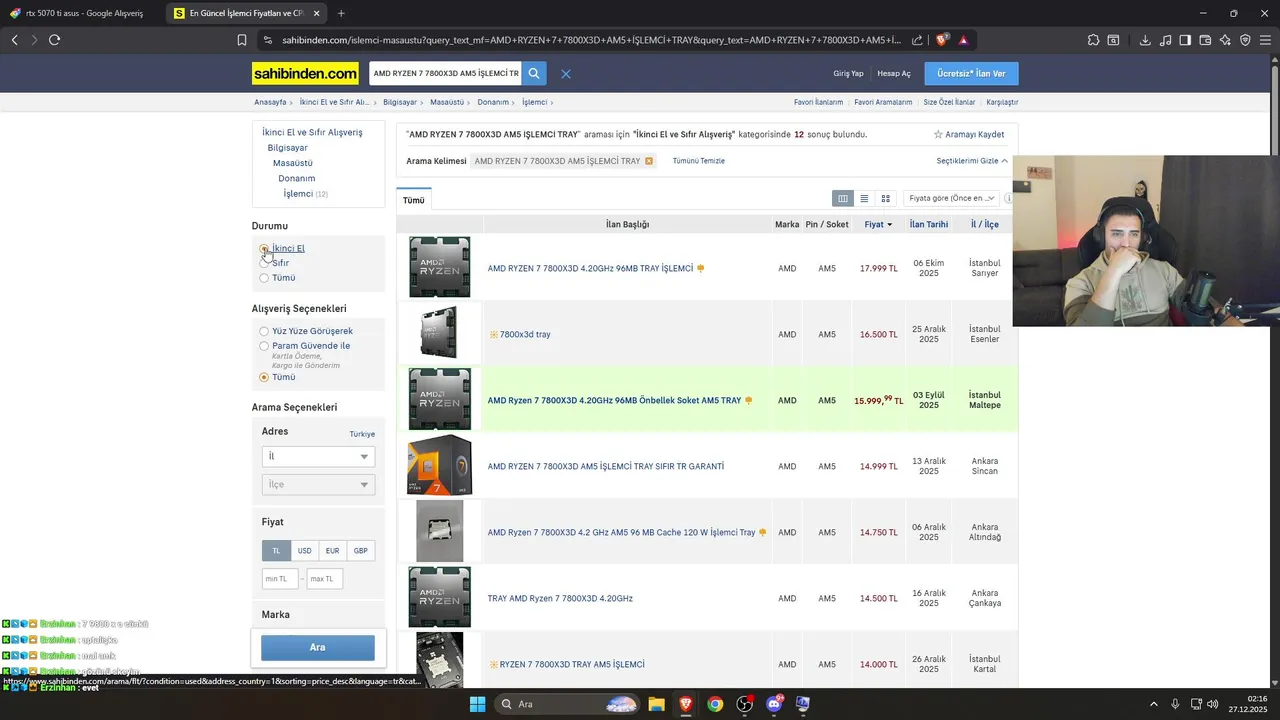Click the star icon beside Aramayı Kaydet
Screen dimensions: 1280x720
tap(938, 134)
